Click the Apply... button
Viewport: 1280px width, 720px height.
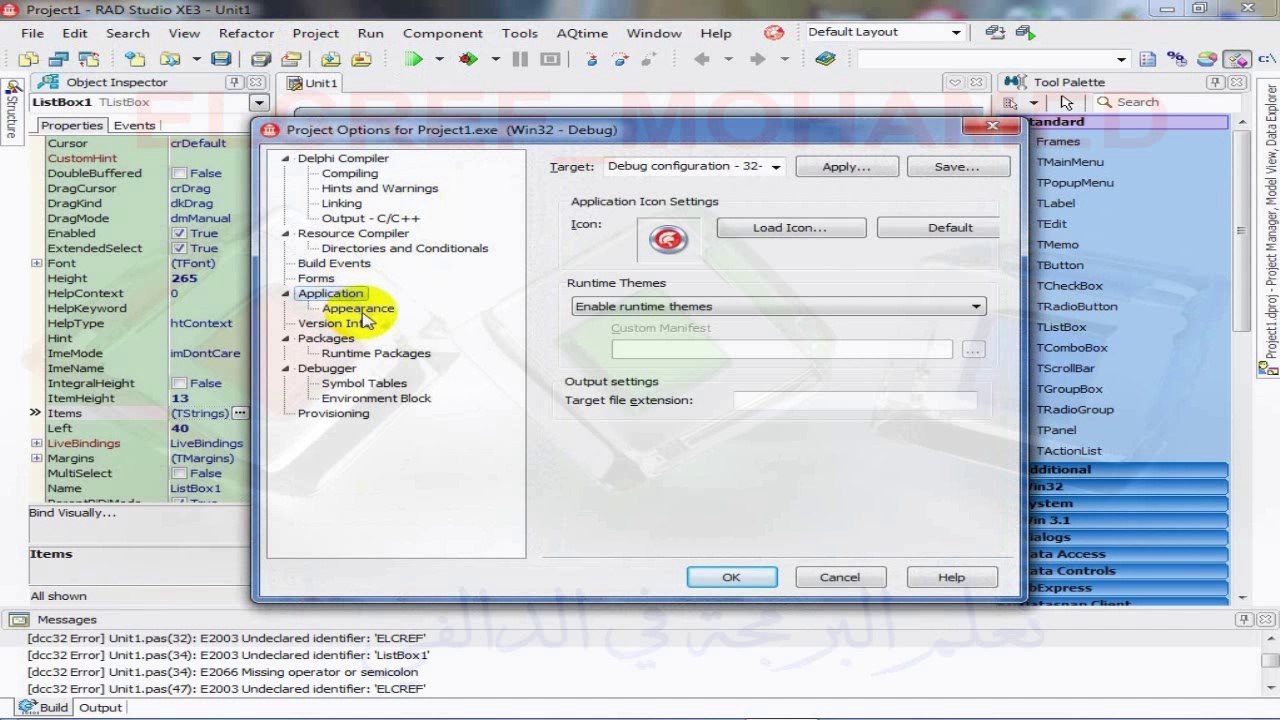pos(847,167)
